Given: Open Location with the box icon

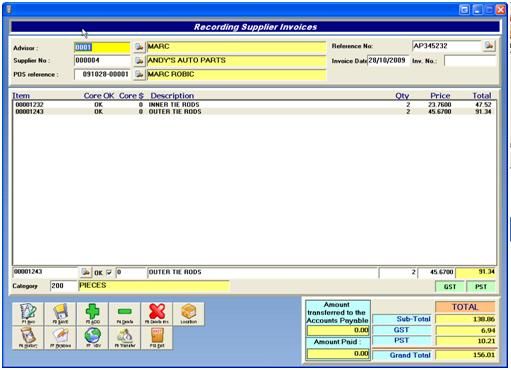Looking at the screenshot, I should coord(189,314).
